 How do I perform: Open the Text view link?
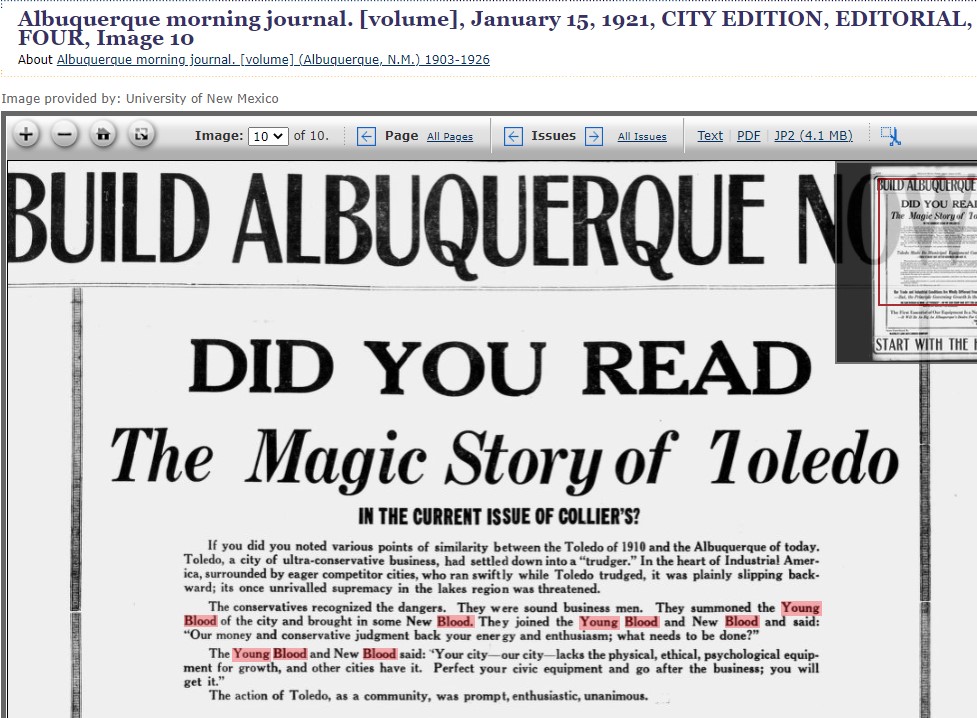pos(710,135)
